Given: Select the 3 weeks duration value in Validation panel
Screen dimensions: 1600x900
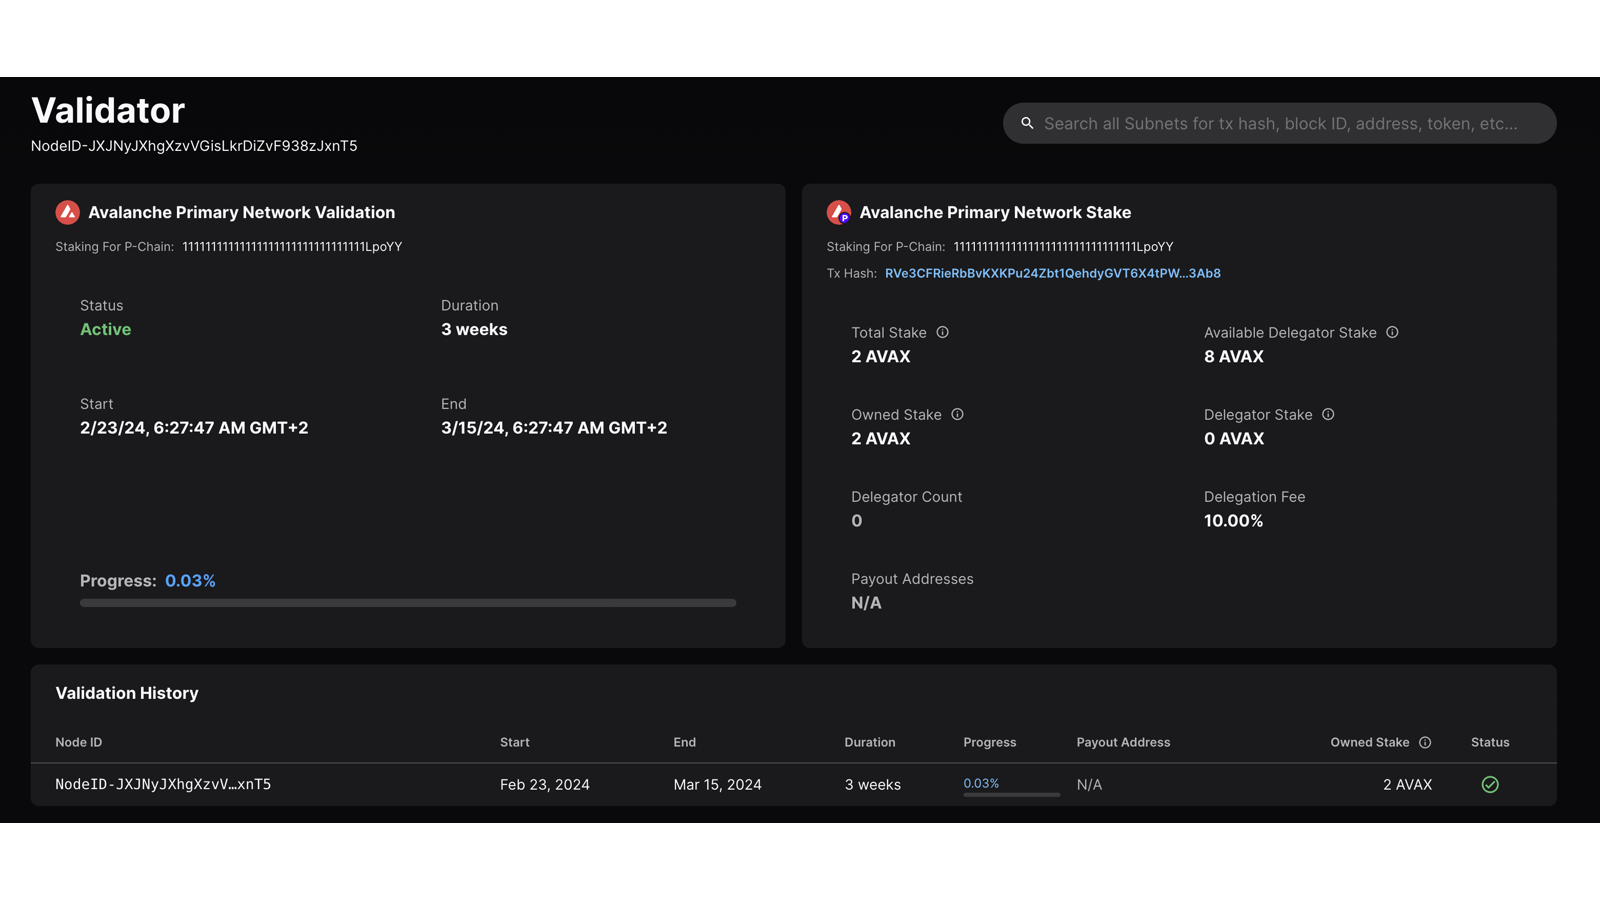Looking at the screenshot, I should tap(474, 329).
